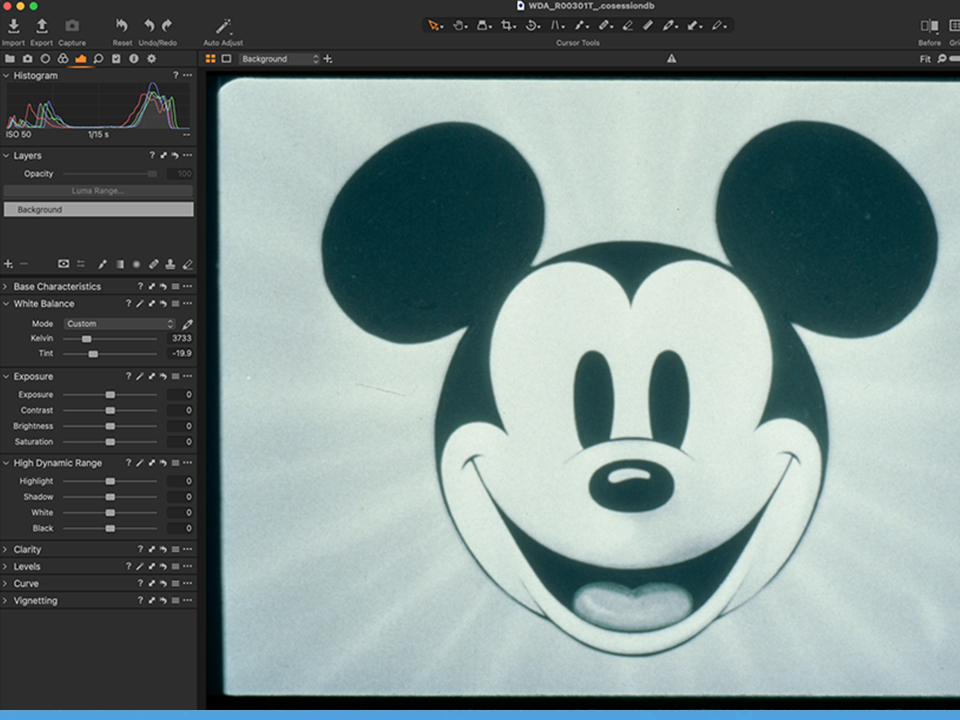Viewport: 960px width, 720px height.
Task: Choose the Rotate straighten cursor tool
Action: 532,26
